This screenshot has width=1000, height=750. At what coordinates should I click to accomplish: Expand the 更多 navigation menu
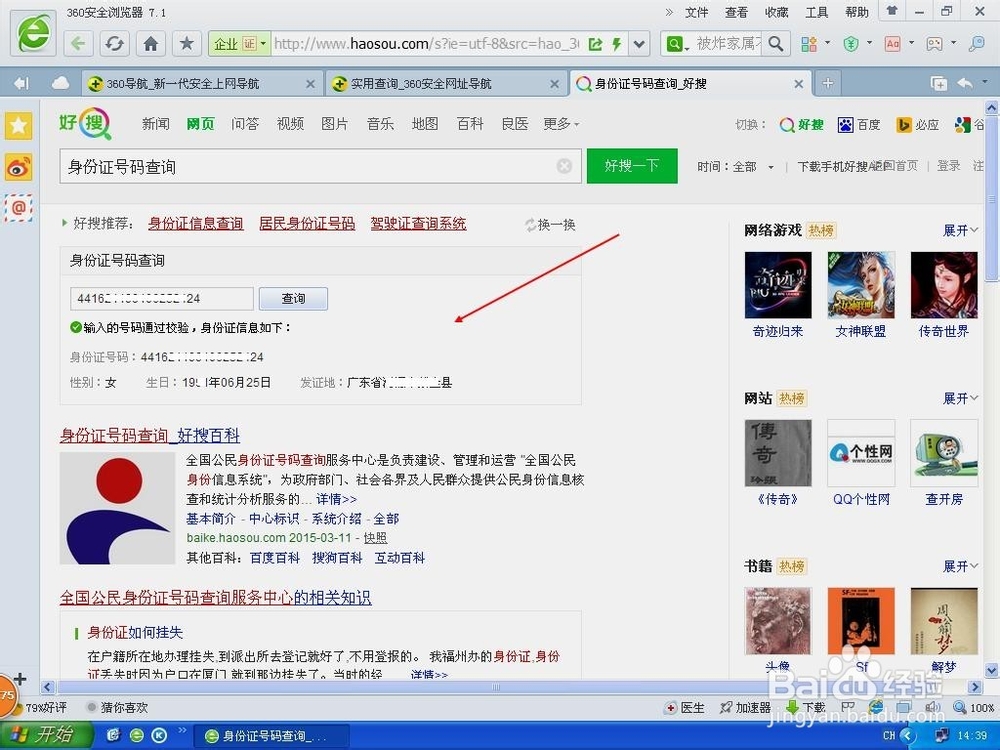561,124
